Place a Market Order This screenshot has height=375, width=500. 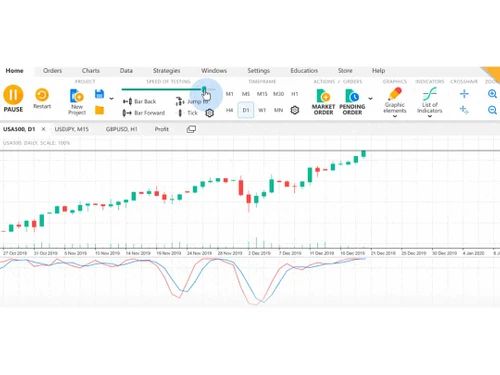[x=323, y=102]
